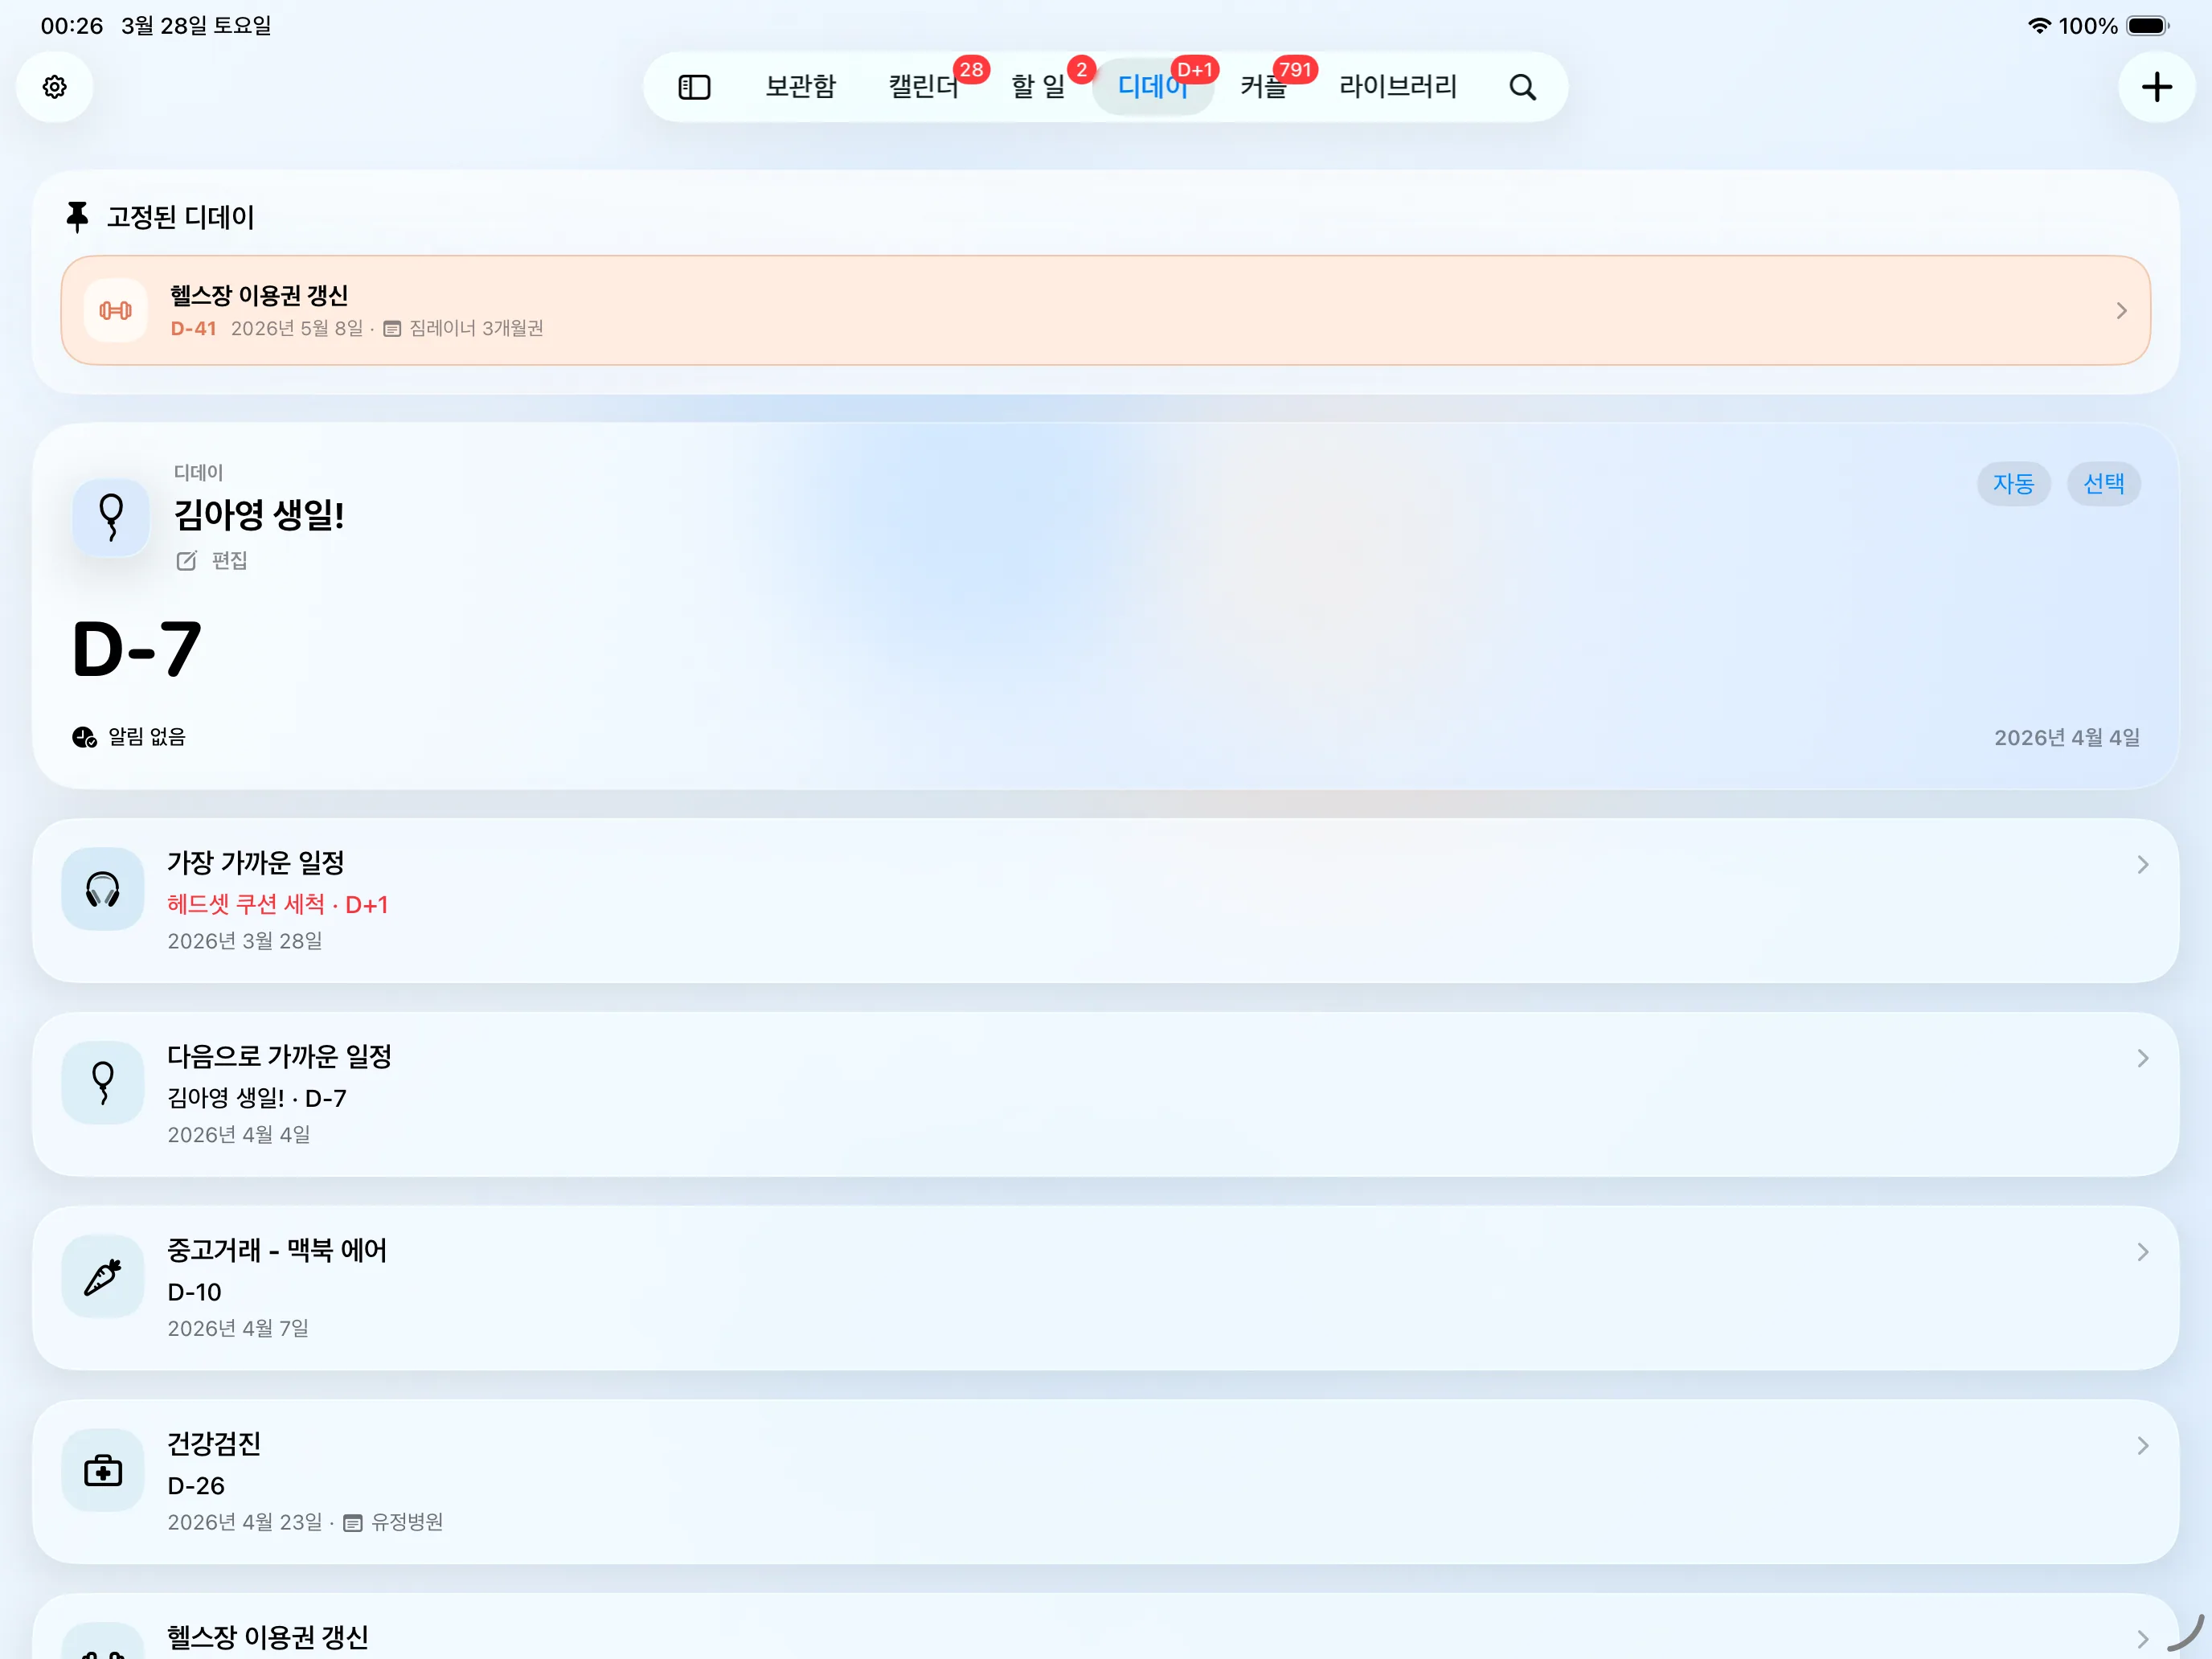The height and width of the screenshot is (1659, 2212).
Task: Open the 할 일 tab
Action: click(x=1038, y=87)
